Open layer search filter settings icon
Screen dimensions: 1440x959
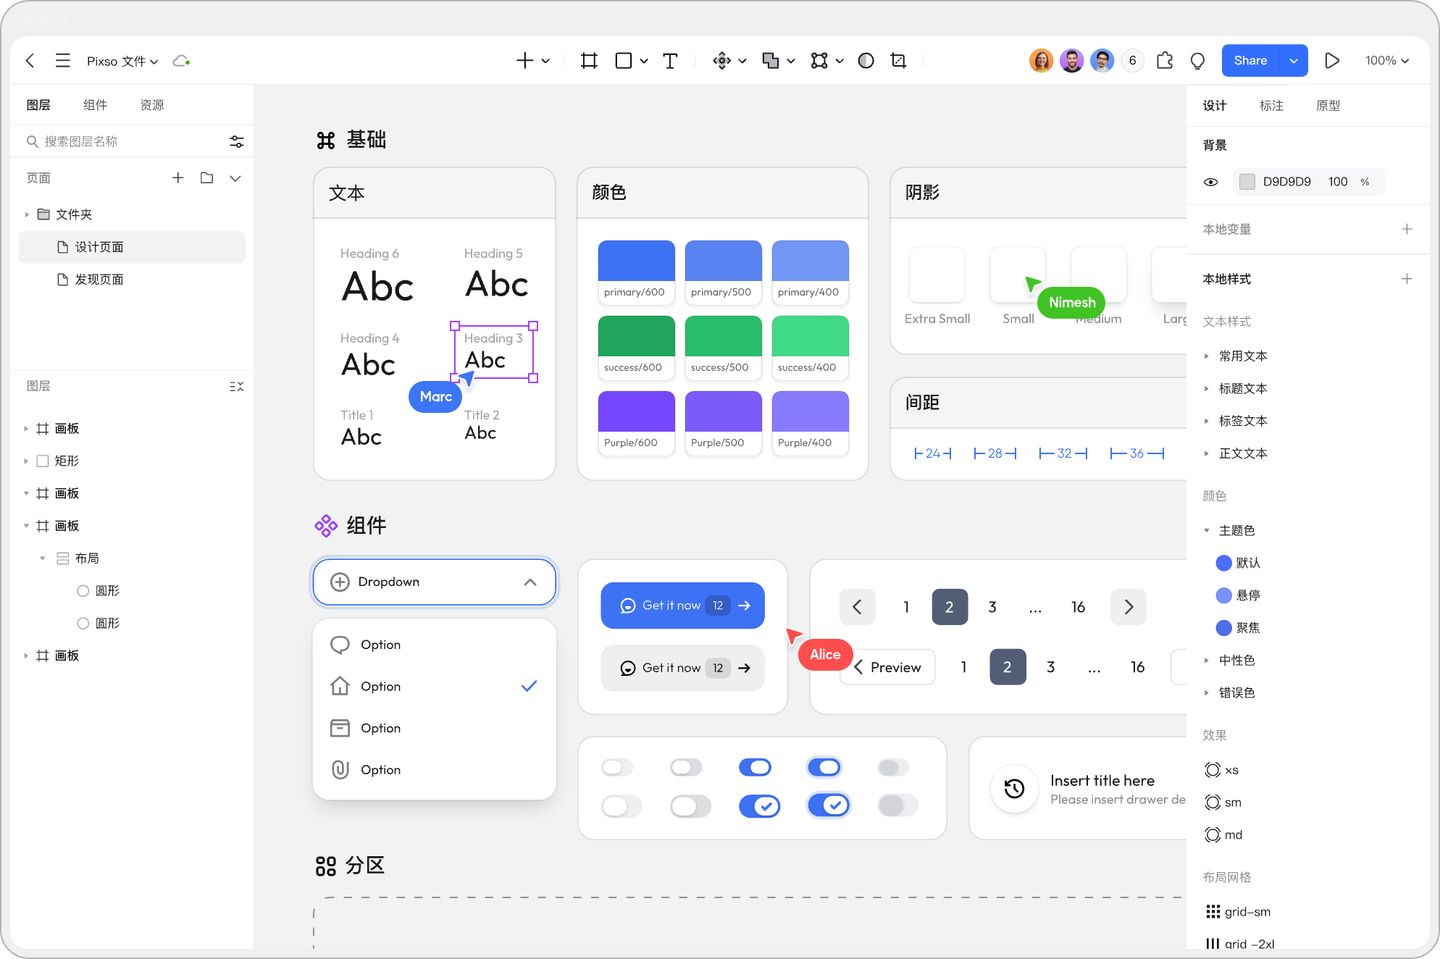coord(237,142)
